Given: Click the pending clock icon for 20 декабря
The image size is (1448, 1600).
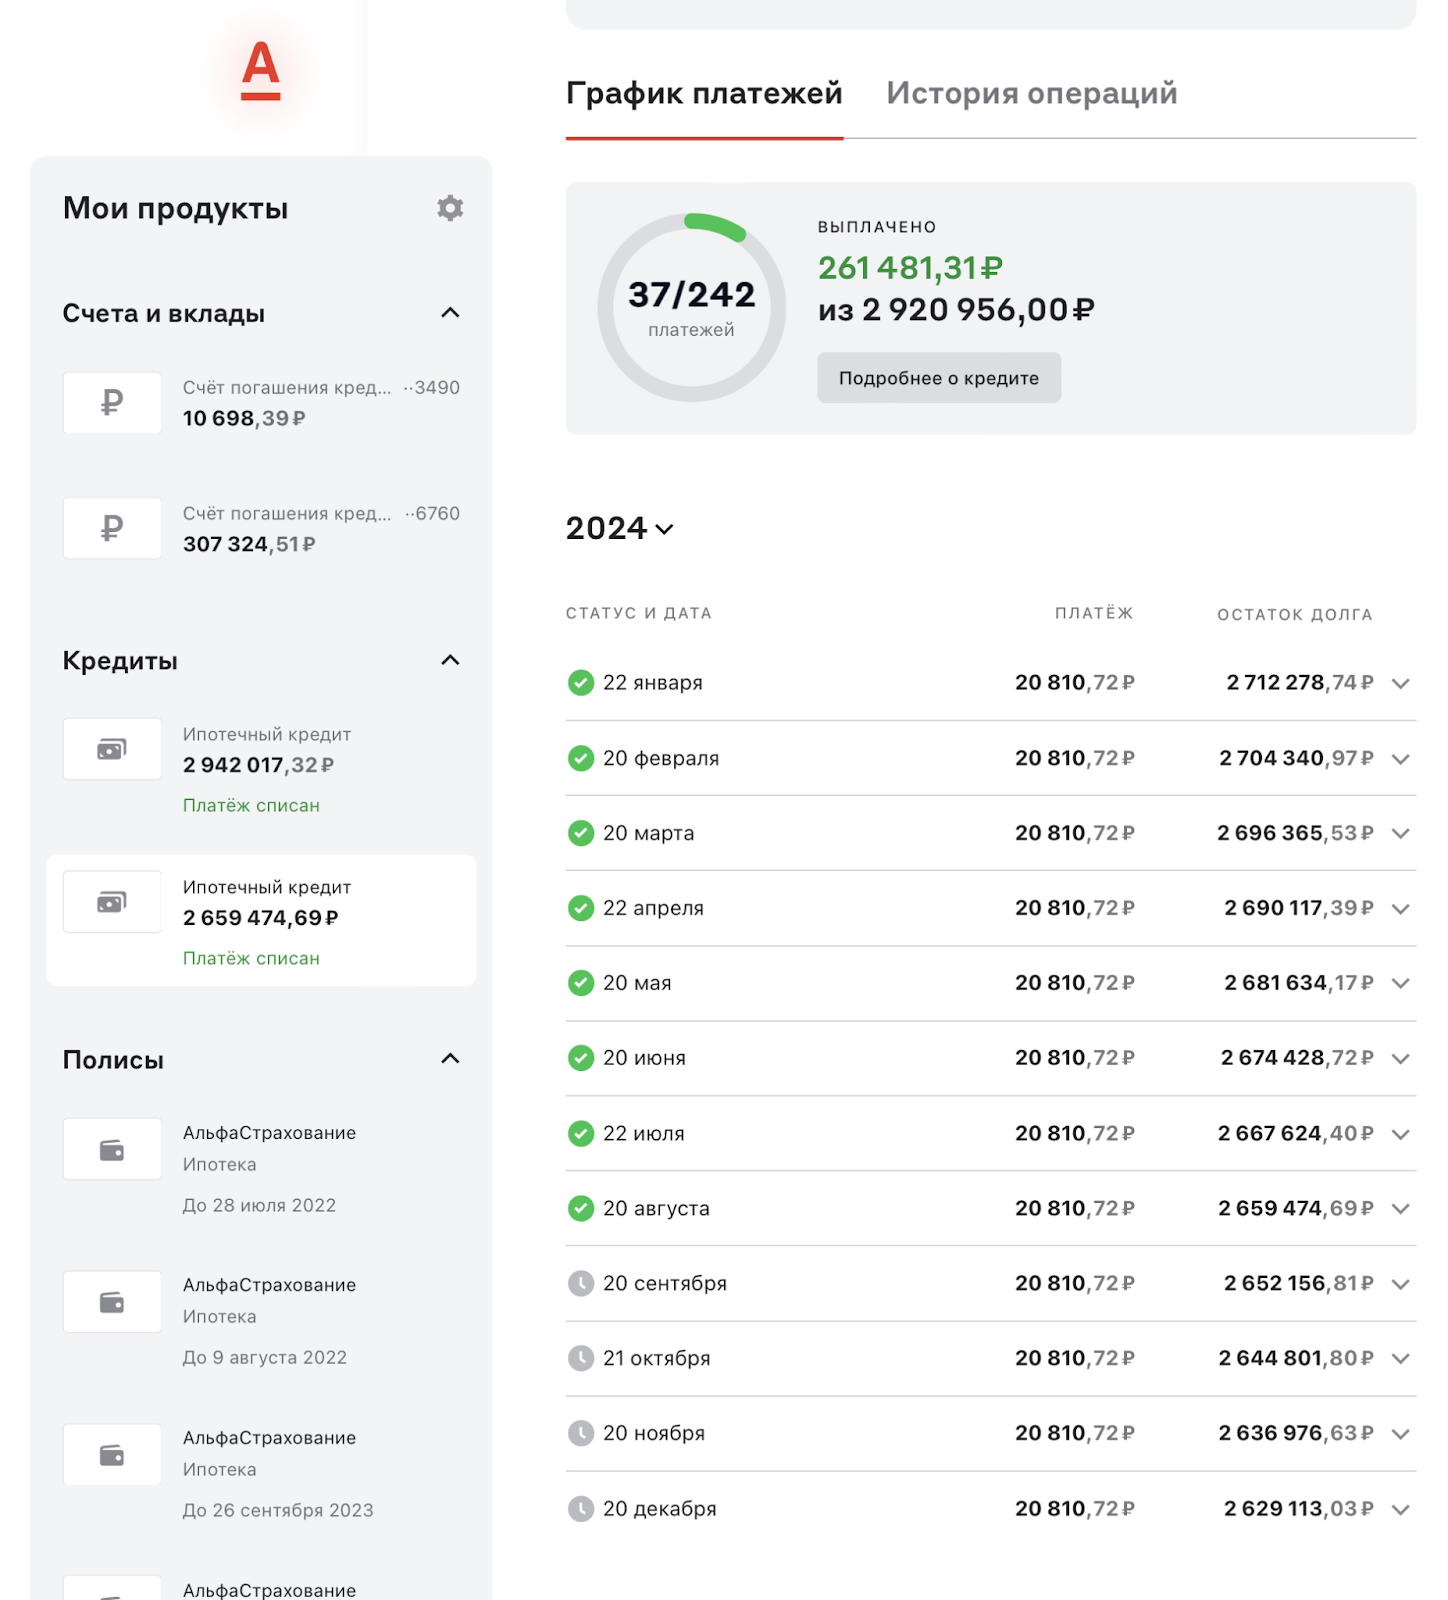Looking at the screenshot, I should pyautogui.click(x=581, y=1508).
